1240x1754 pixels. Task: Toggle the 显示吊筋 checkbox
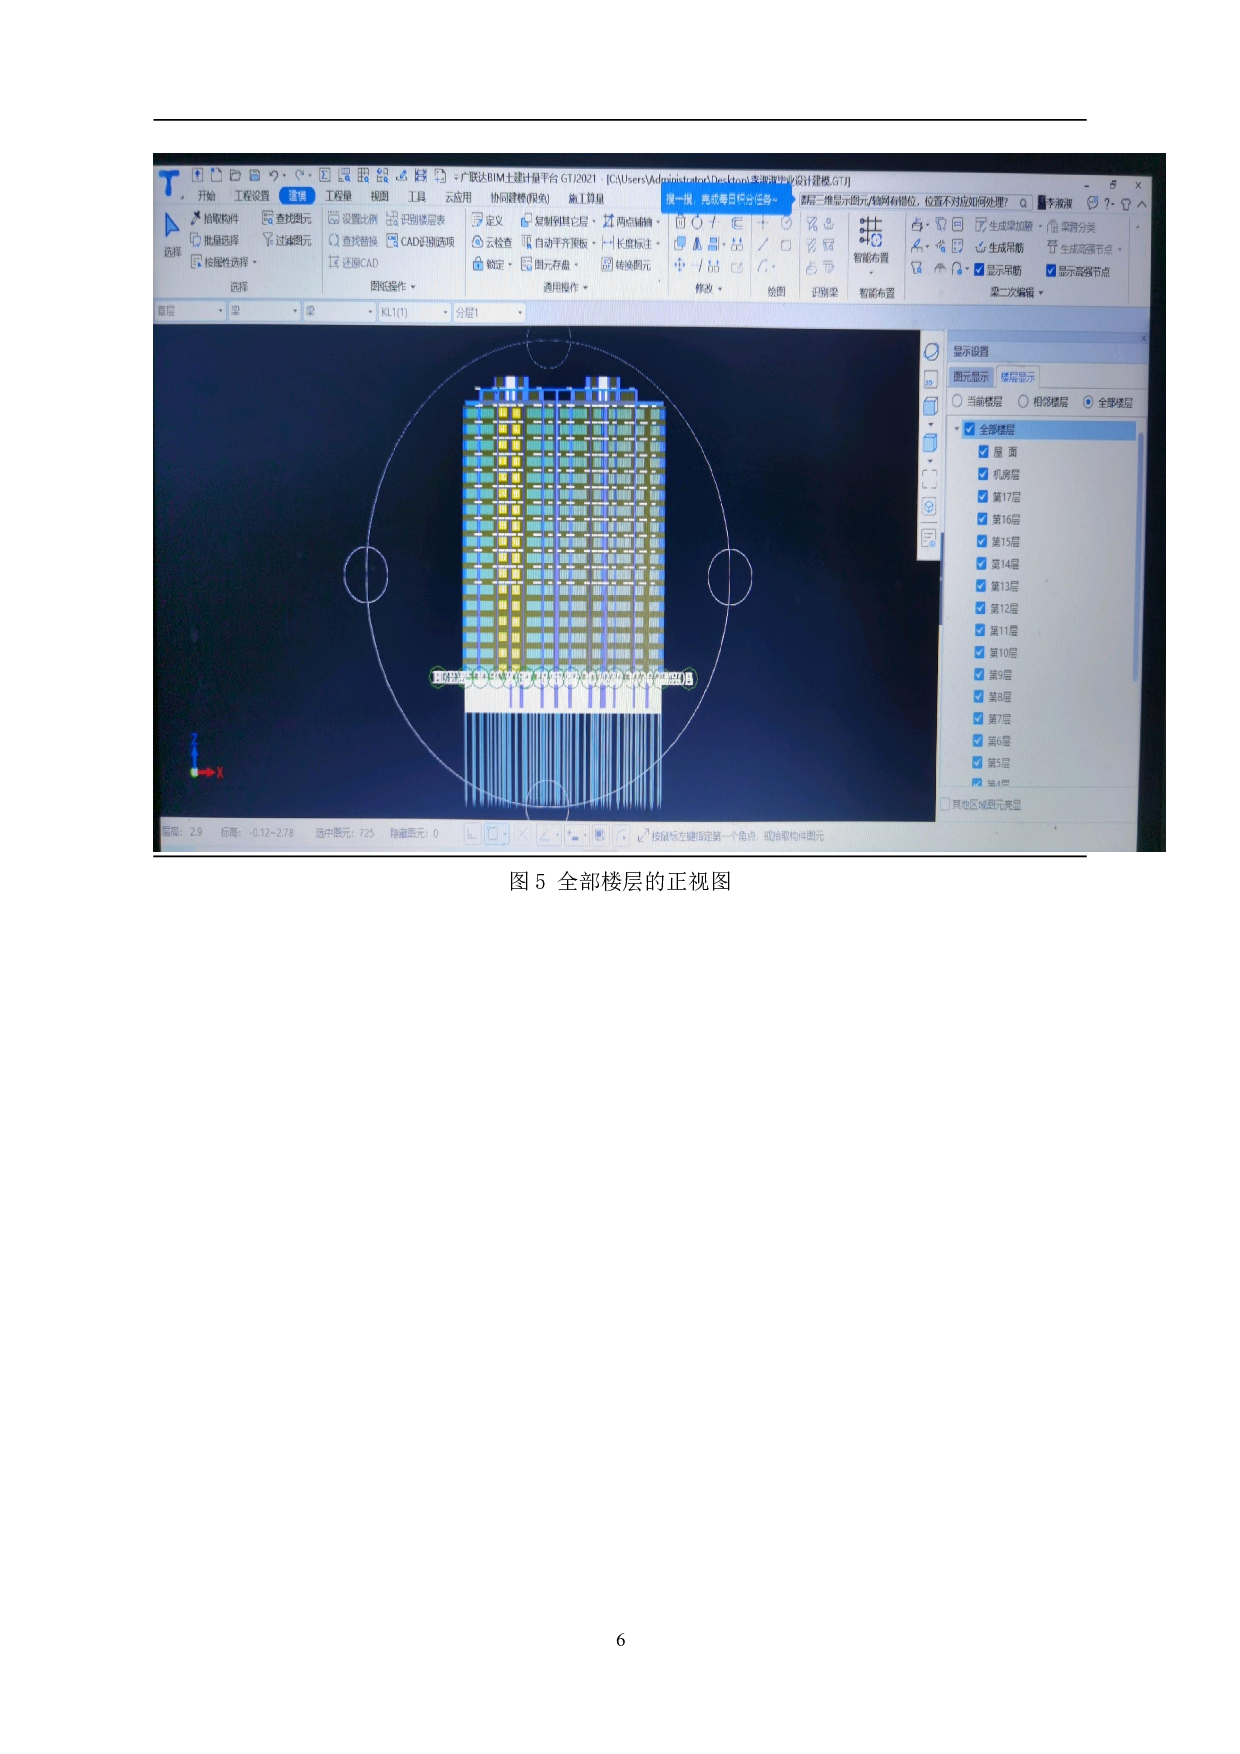[979, 270]
